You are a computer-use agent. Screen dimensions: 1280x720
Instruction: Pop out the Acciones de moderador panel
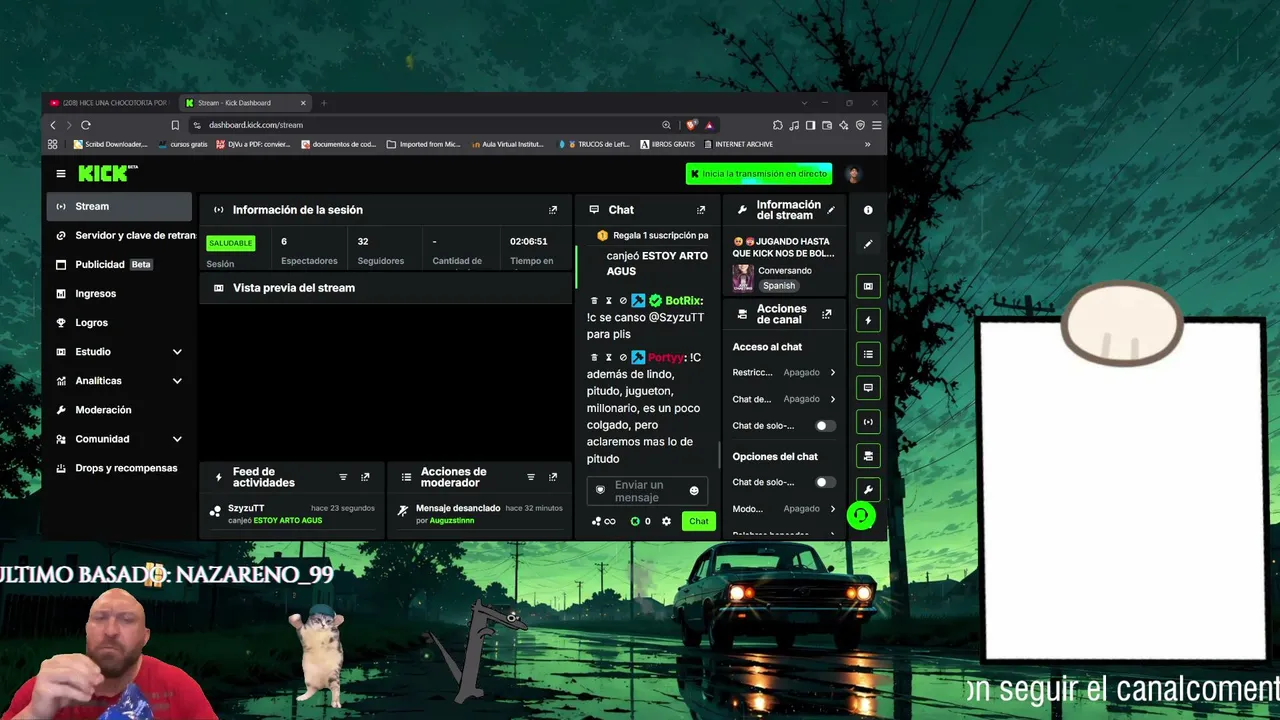[x=553, y=477]
